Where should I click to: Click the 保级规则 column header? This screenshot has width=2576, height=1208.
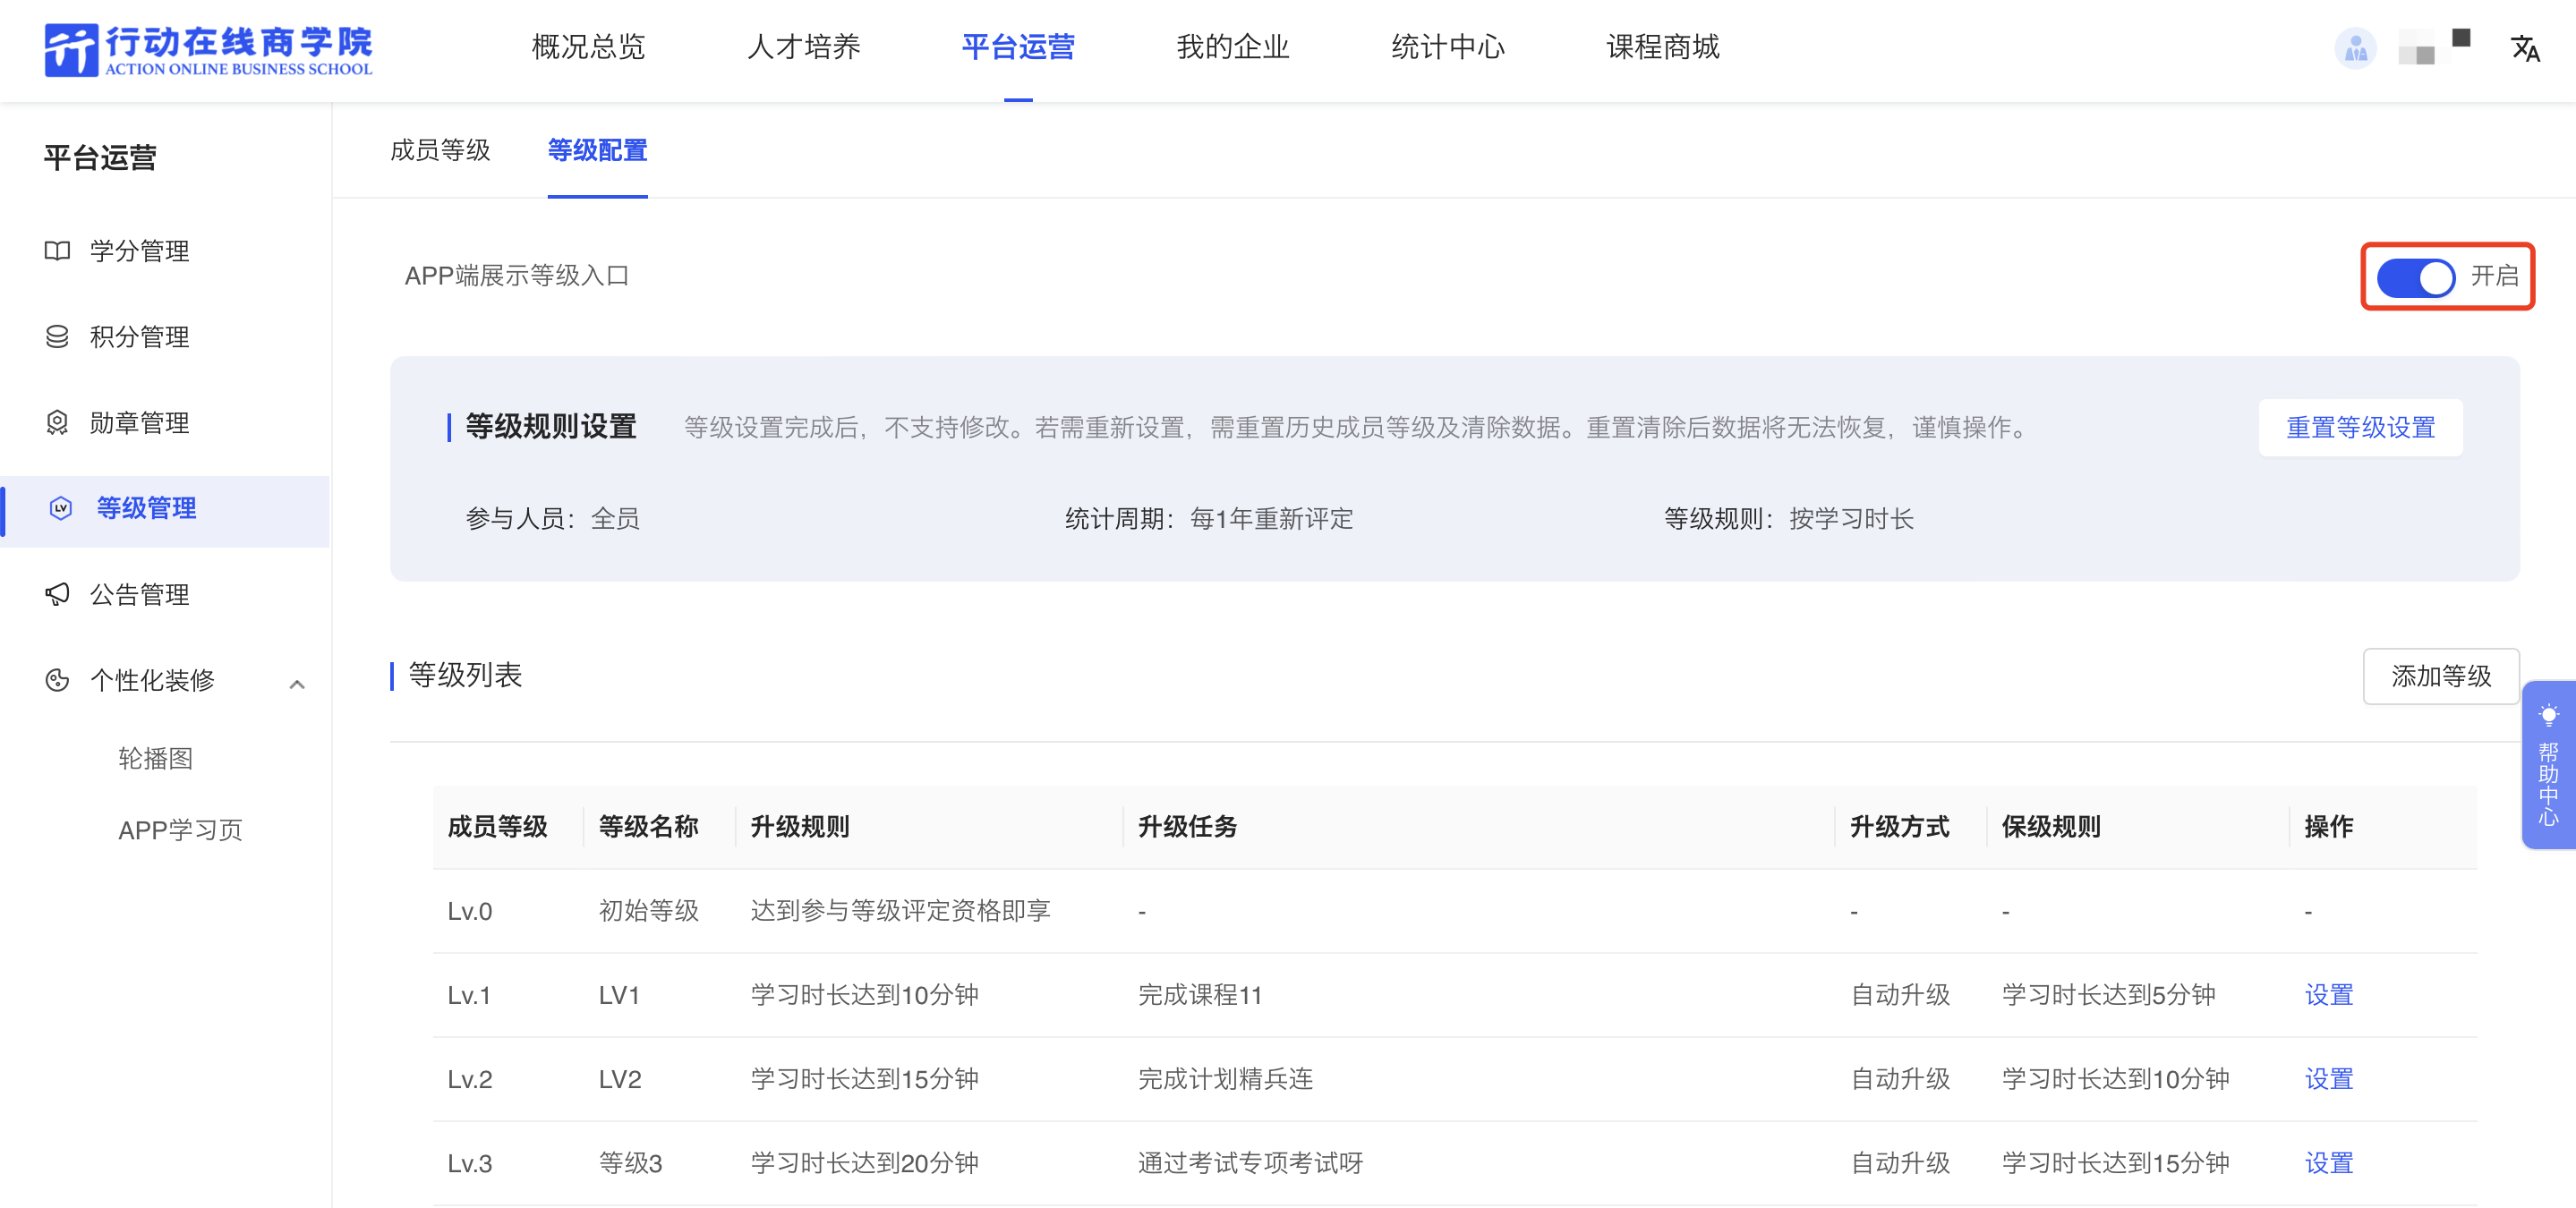coord(2051,827)
